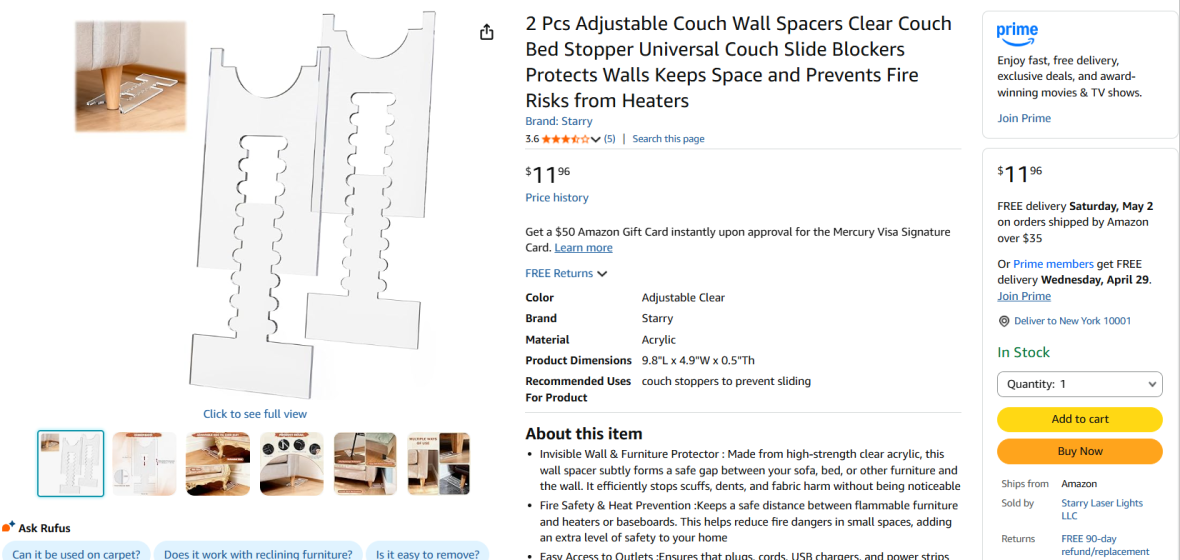
Task: Click the Add to cart button
Action: tap(1079, 419)
